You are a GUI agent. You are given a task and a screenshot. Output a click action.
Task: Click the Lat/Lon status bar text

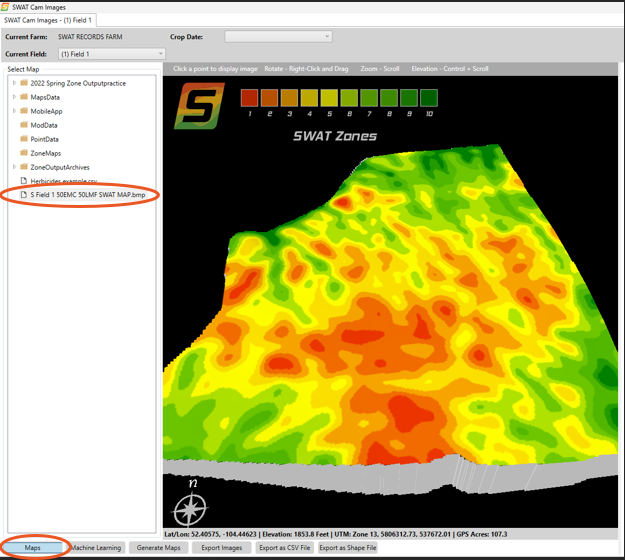[x=210, y=534]
